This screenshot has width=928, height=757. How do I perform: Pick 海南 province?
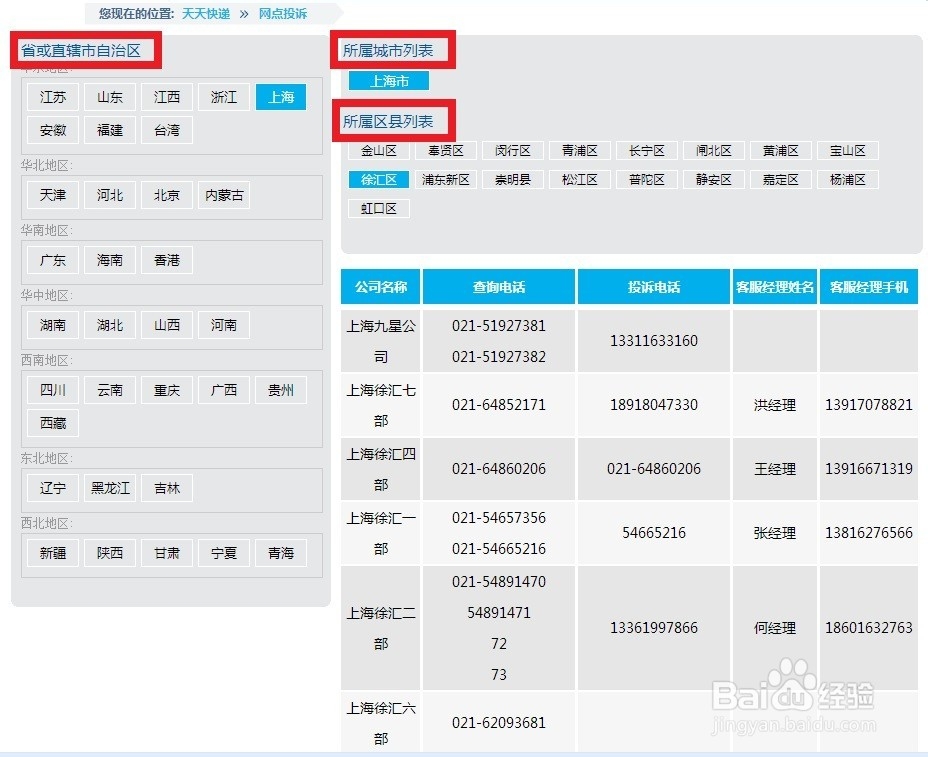[109, 260]
